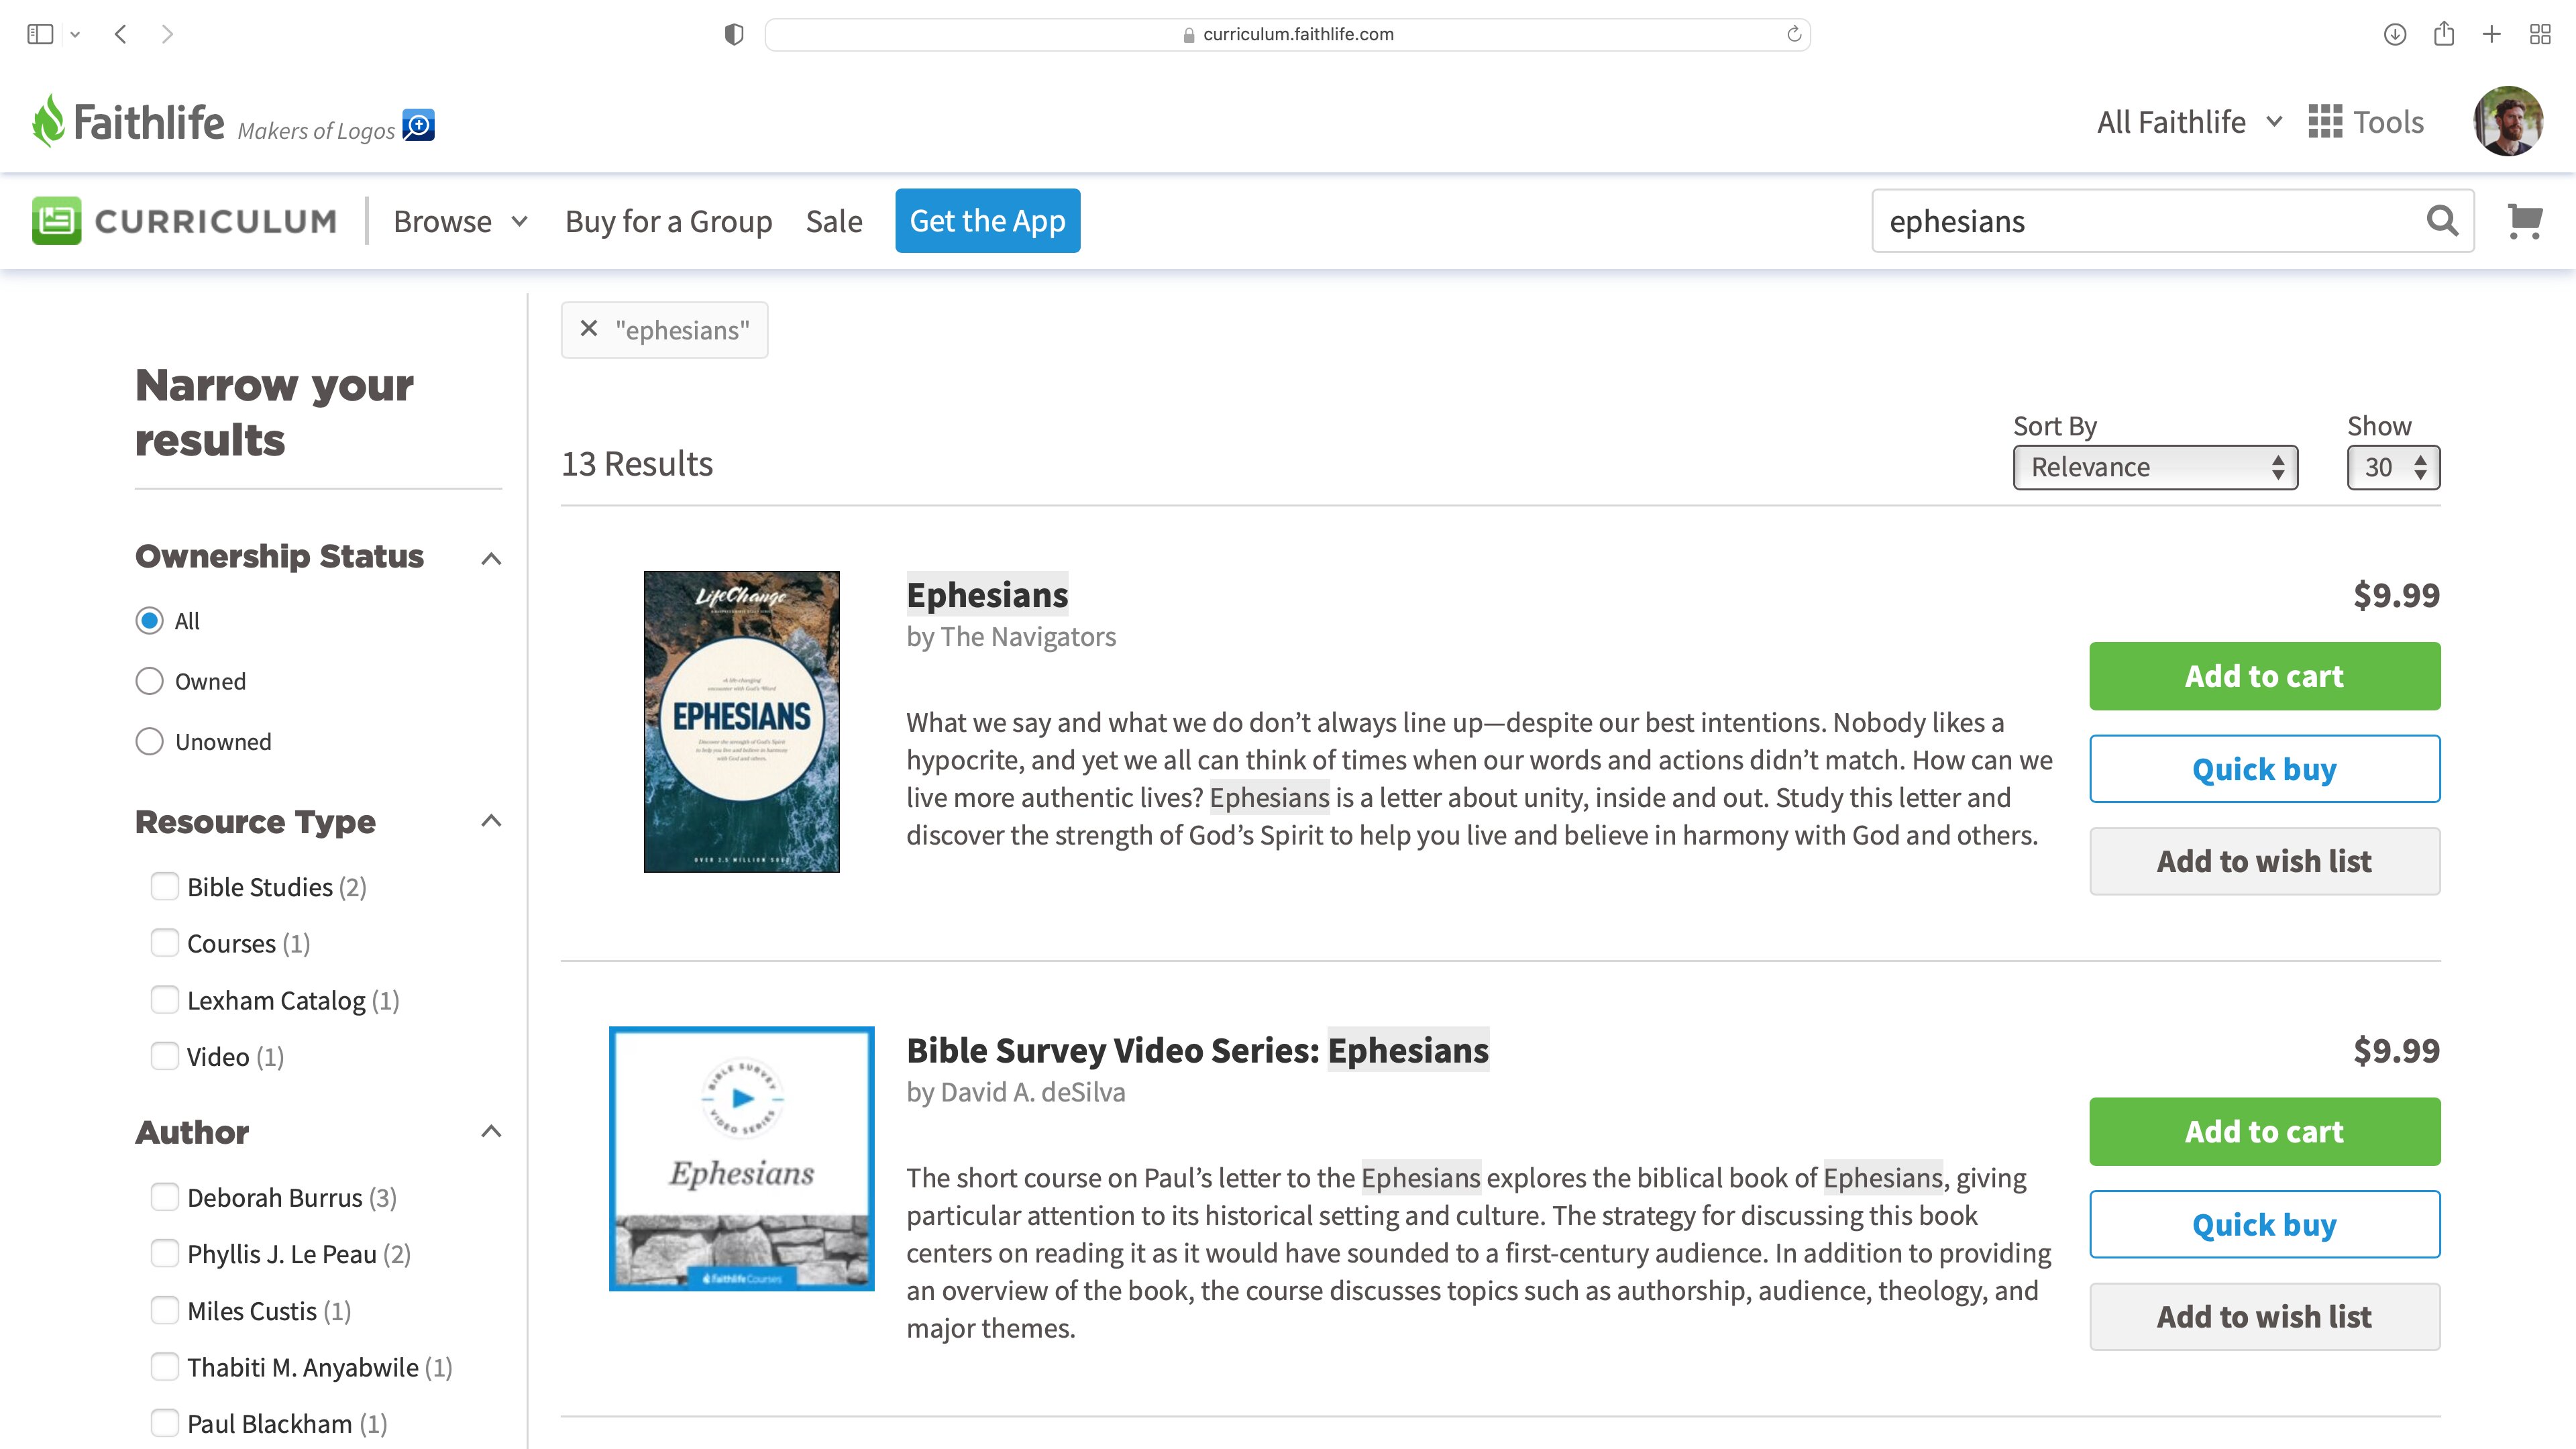This screenshot has width=2576, height=1449.
Task: Open Safari downloads icon
Action: (2394, 34)
